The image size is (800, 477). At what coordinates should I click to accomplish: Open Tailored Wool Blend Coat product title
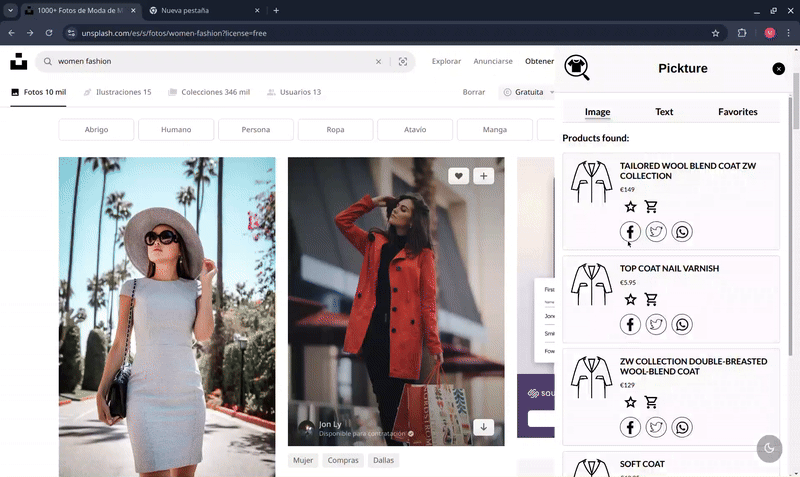[x=688, y=171]
